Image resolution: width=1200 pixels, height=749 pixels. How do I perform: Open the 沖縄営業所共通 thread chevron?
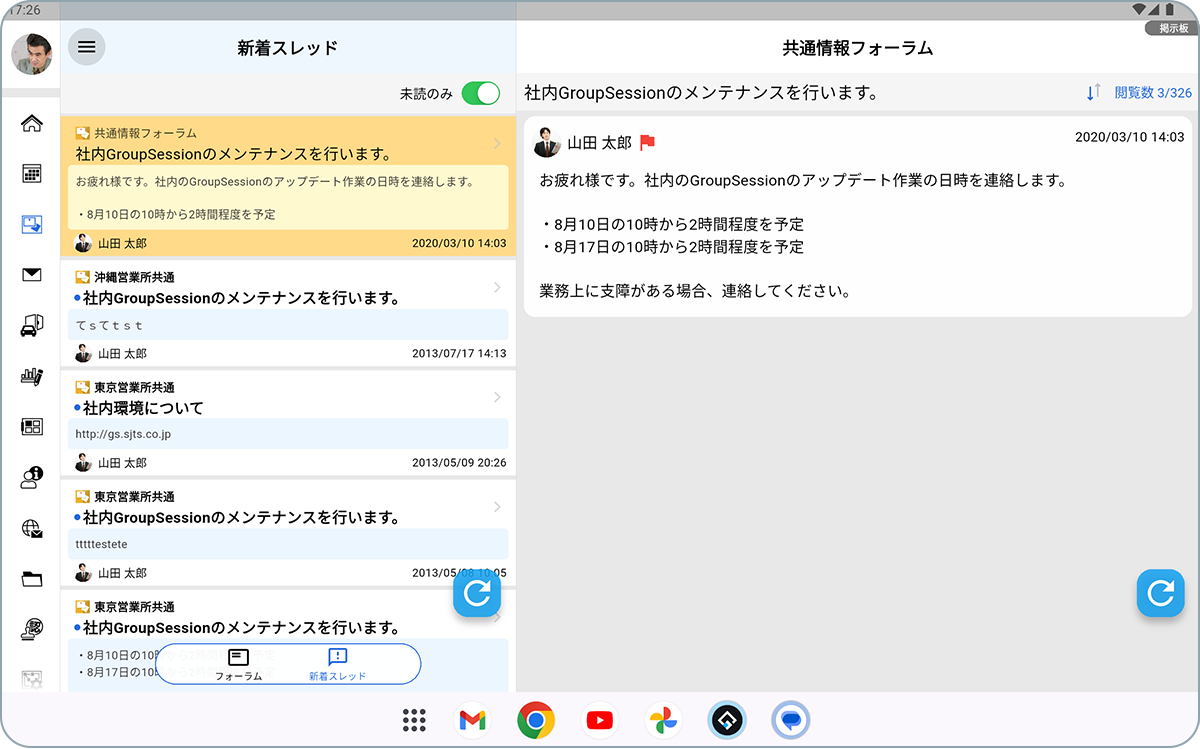(497, 288)
